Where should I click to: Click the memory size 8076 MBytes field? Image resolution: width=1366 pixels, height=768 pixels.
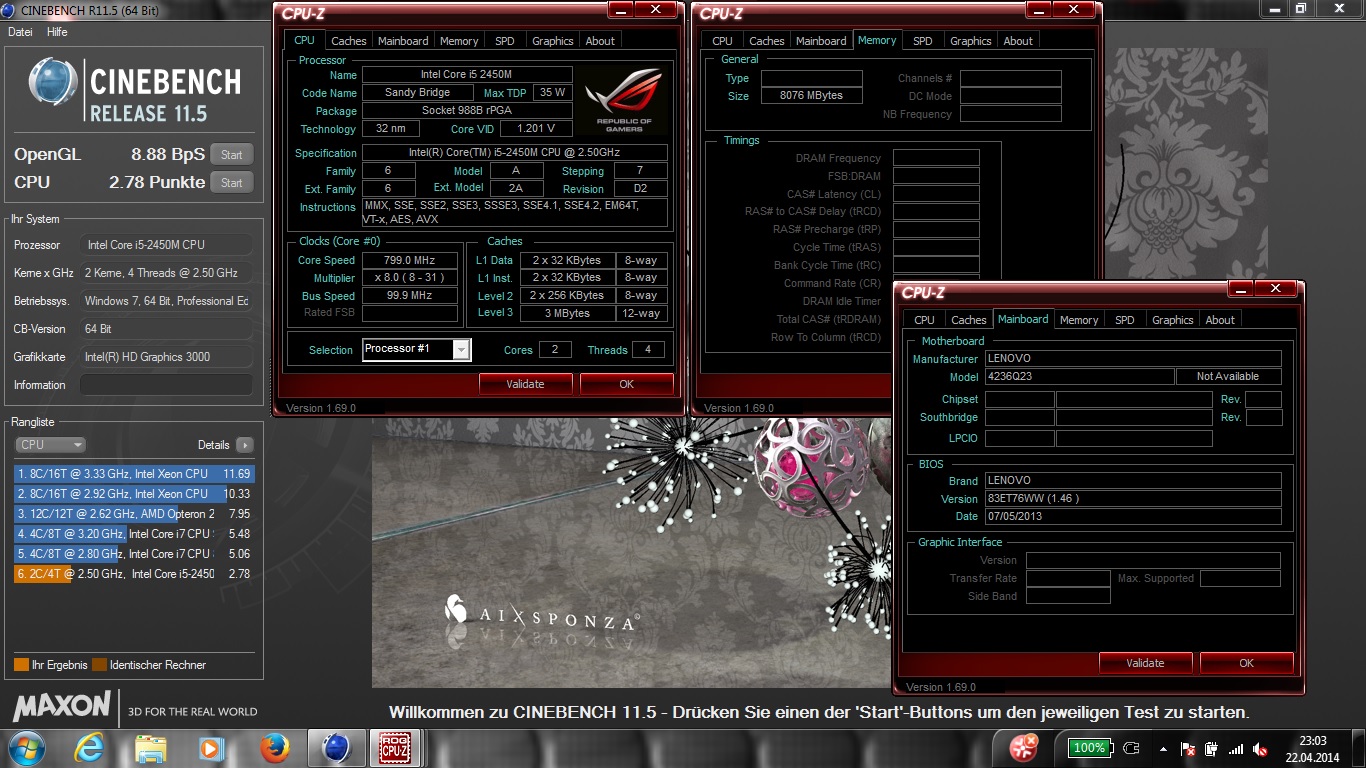(812, 96)
